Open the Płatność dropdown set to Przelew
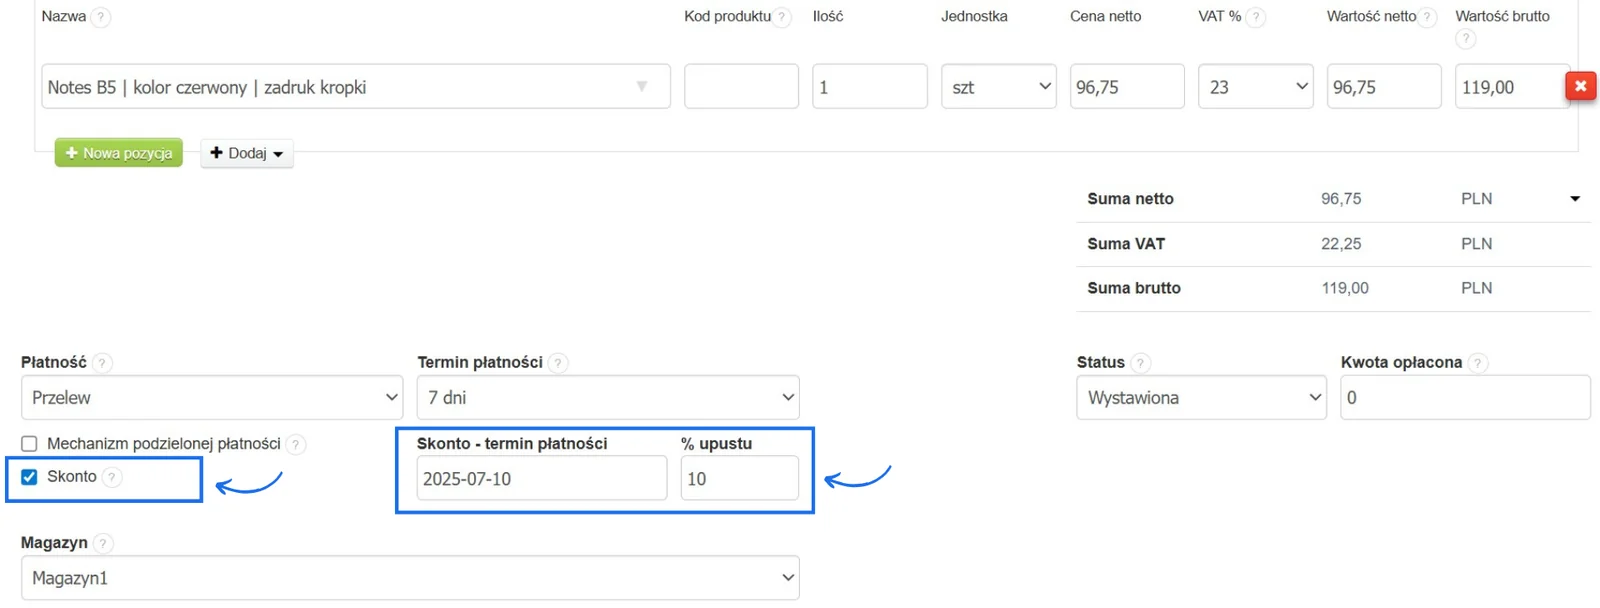Viewport: 1600px width, 608px height. [212, 398]
